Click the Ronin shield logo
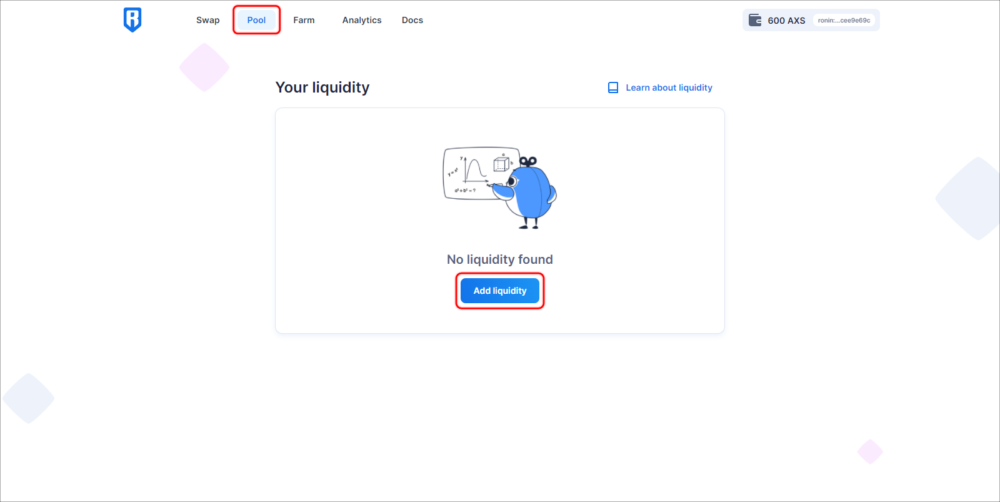The image size is (1000, 502). tap(132, 20)
